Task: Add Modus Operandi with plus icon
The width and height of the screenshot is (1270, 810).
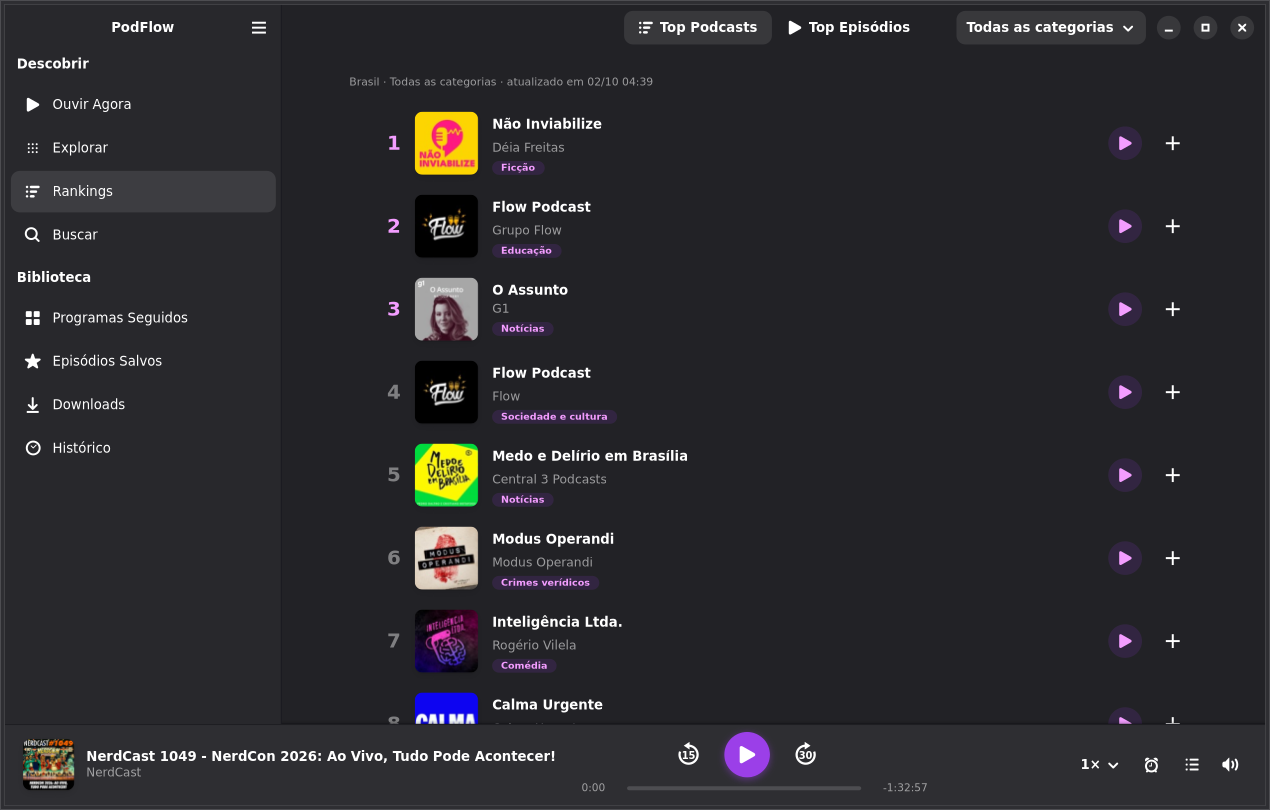Action: click(x=1173, y=558)
